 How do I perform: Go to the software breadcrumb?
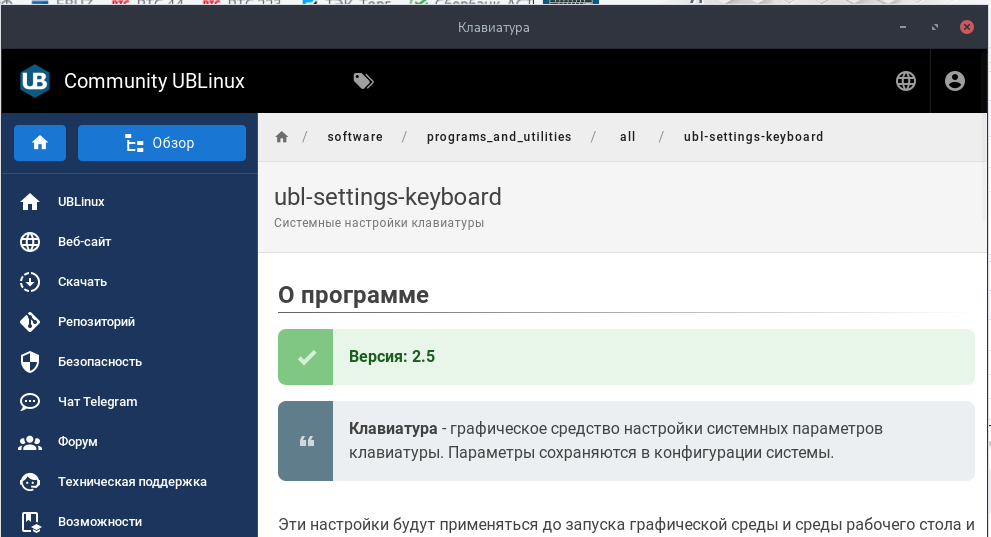click(x=355, y=137)
